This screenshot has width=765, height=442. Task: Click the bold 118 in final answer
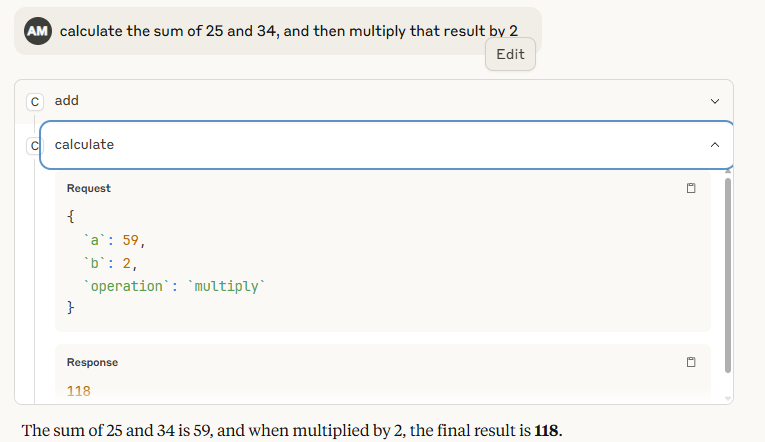click(x=547, y=431)
